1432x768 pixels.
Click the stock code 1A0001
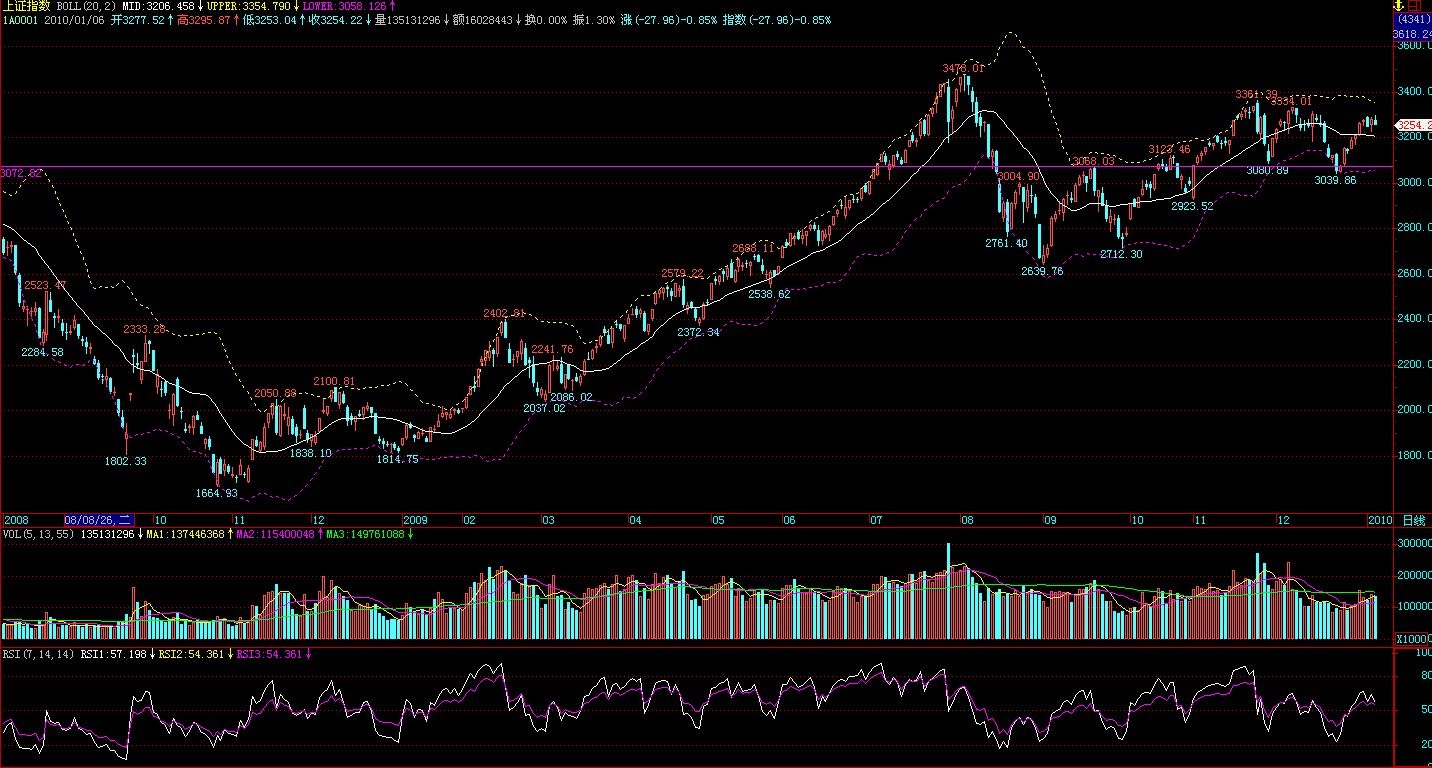(19, 20)
